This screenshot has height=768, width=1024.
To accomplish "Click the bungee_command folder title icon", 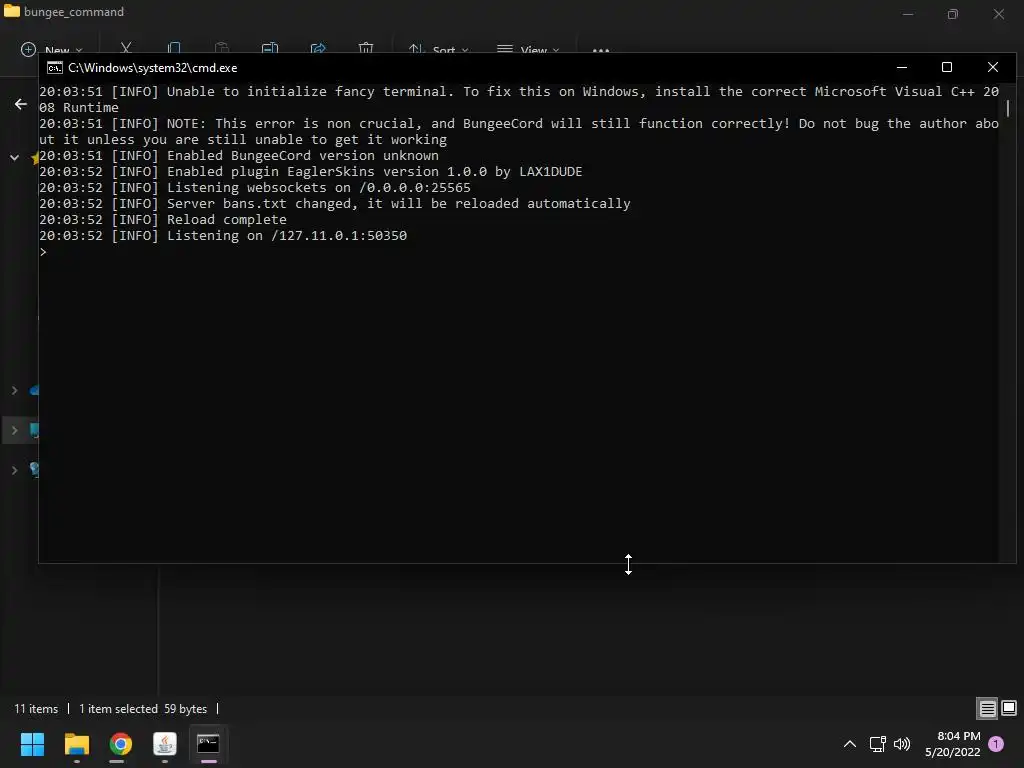I will 12,11.
